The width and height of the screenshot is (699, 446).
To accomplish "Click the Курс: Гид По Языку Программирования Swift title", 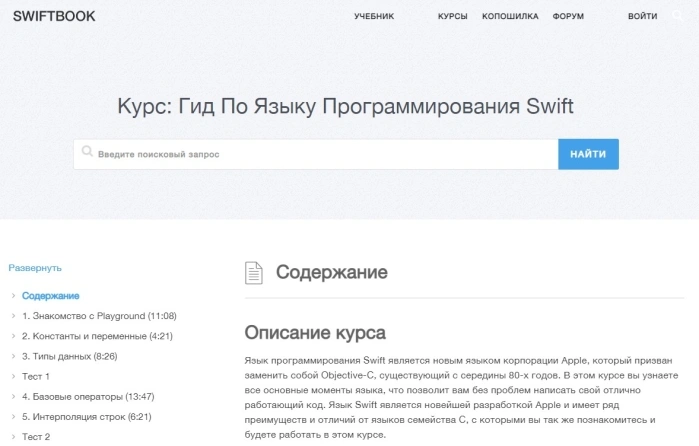I will point(345,107).
